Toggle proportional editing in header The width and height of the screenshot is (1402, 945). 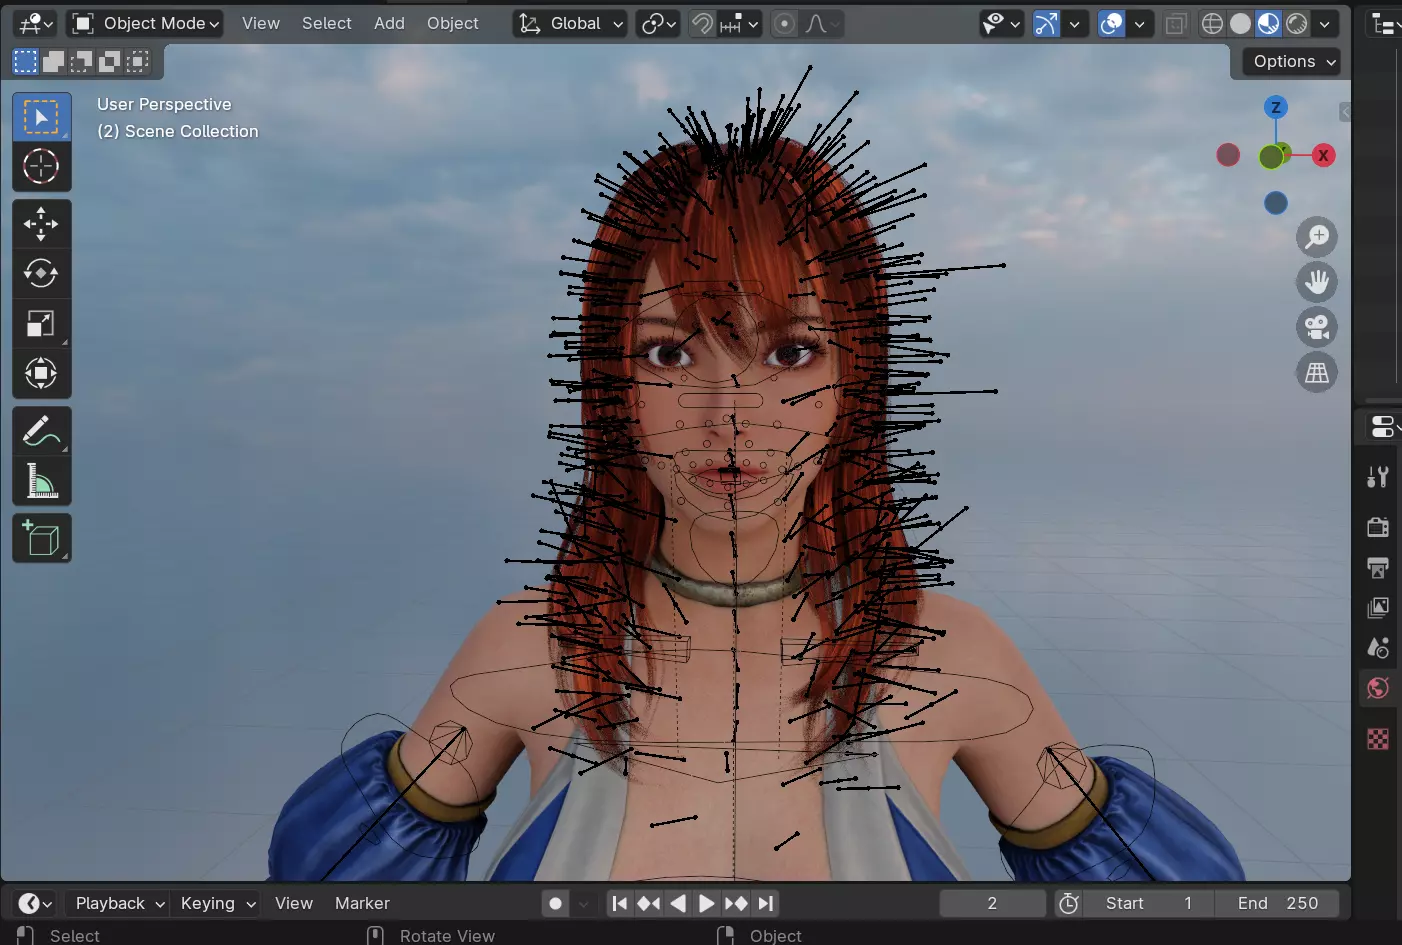[785, 23]
